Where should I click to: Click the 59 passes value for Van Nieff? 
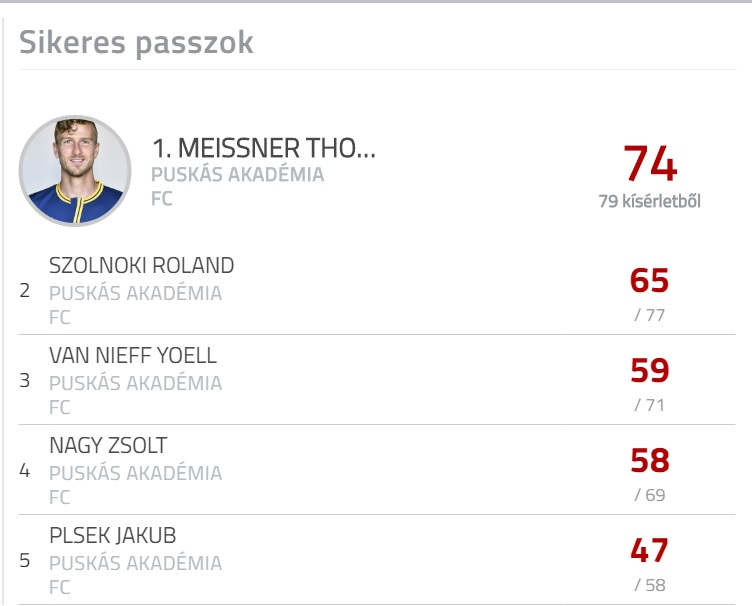(x=649, y=370)
